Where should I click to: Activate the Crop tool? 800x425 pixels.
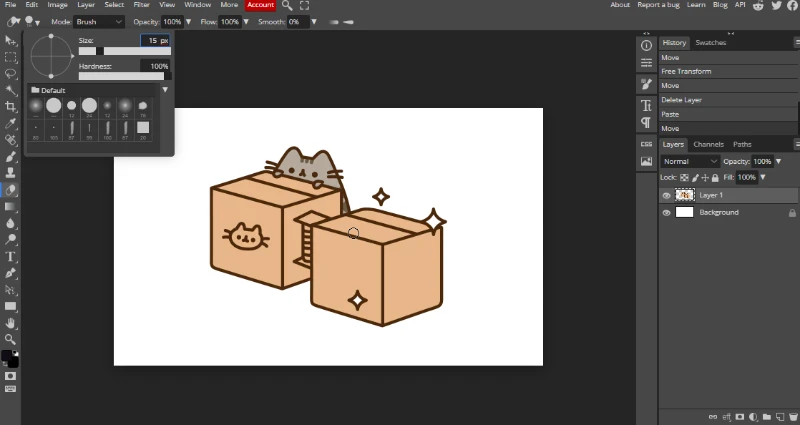tap(11, 107)
